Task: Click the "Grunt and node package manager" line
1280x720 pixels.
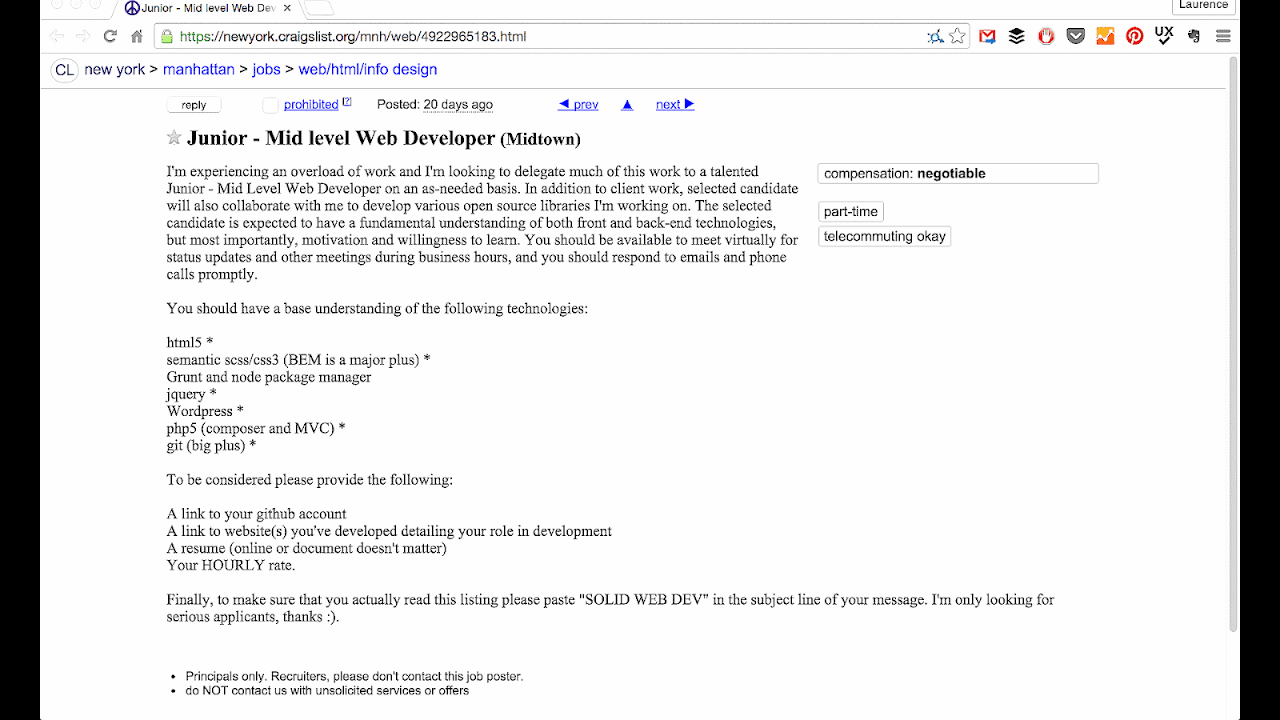Action: click(269, 377)
